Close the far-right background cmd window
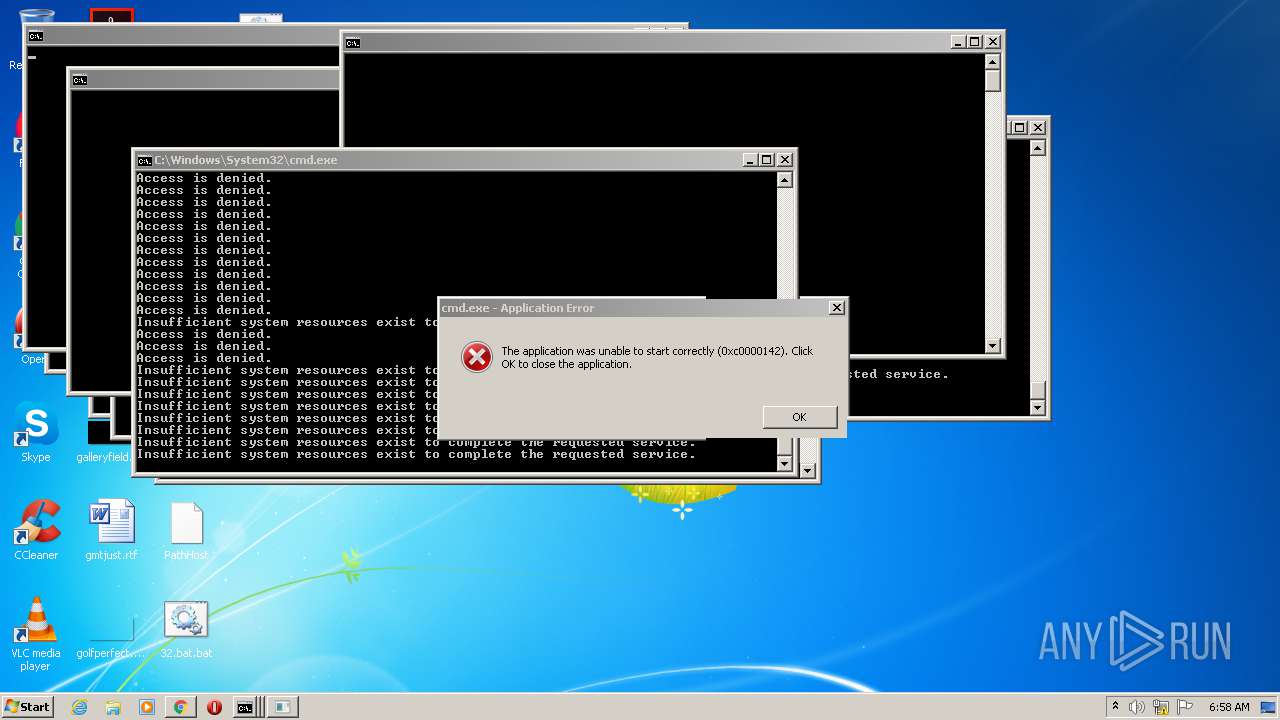Viewport: 1280px width, 720px height. [x=1037, y=127]
